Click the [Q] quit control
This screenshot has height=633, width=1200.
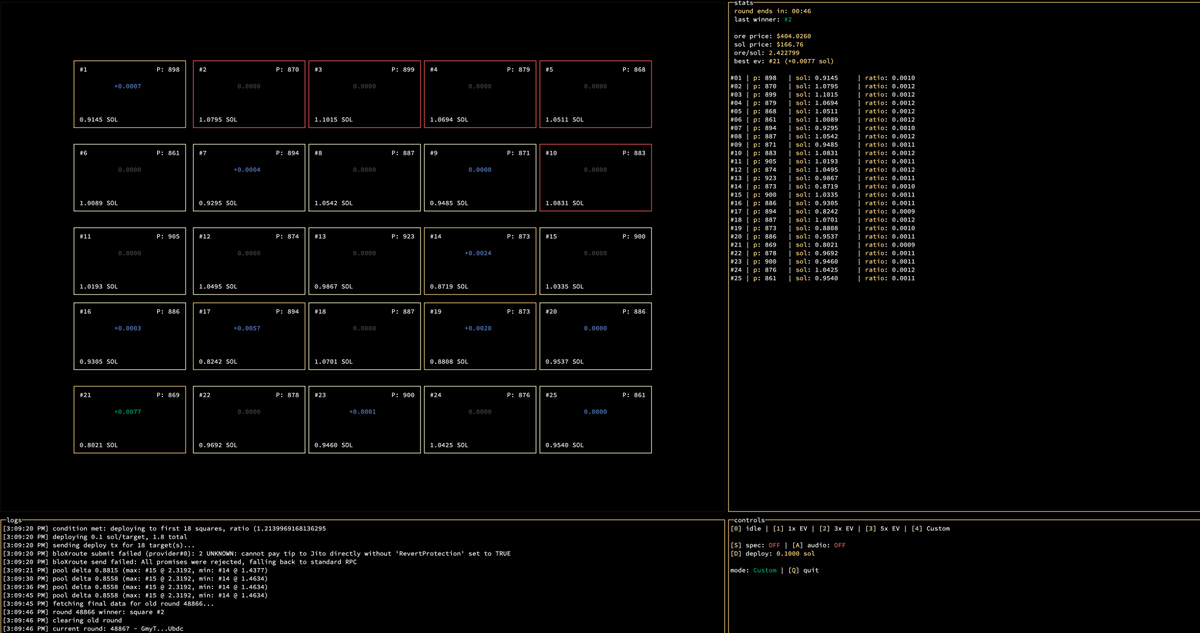(804, 570)
